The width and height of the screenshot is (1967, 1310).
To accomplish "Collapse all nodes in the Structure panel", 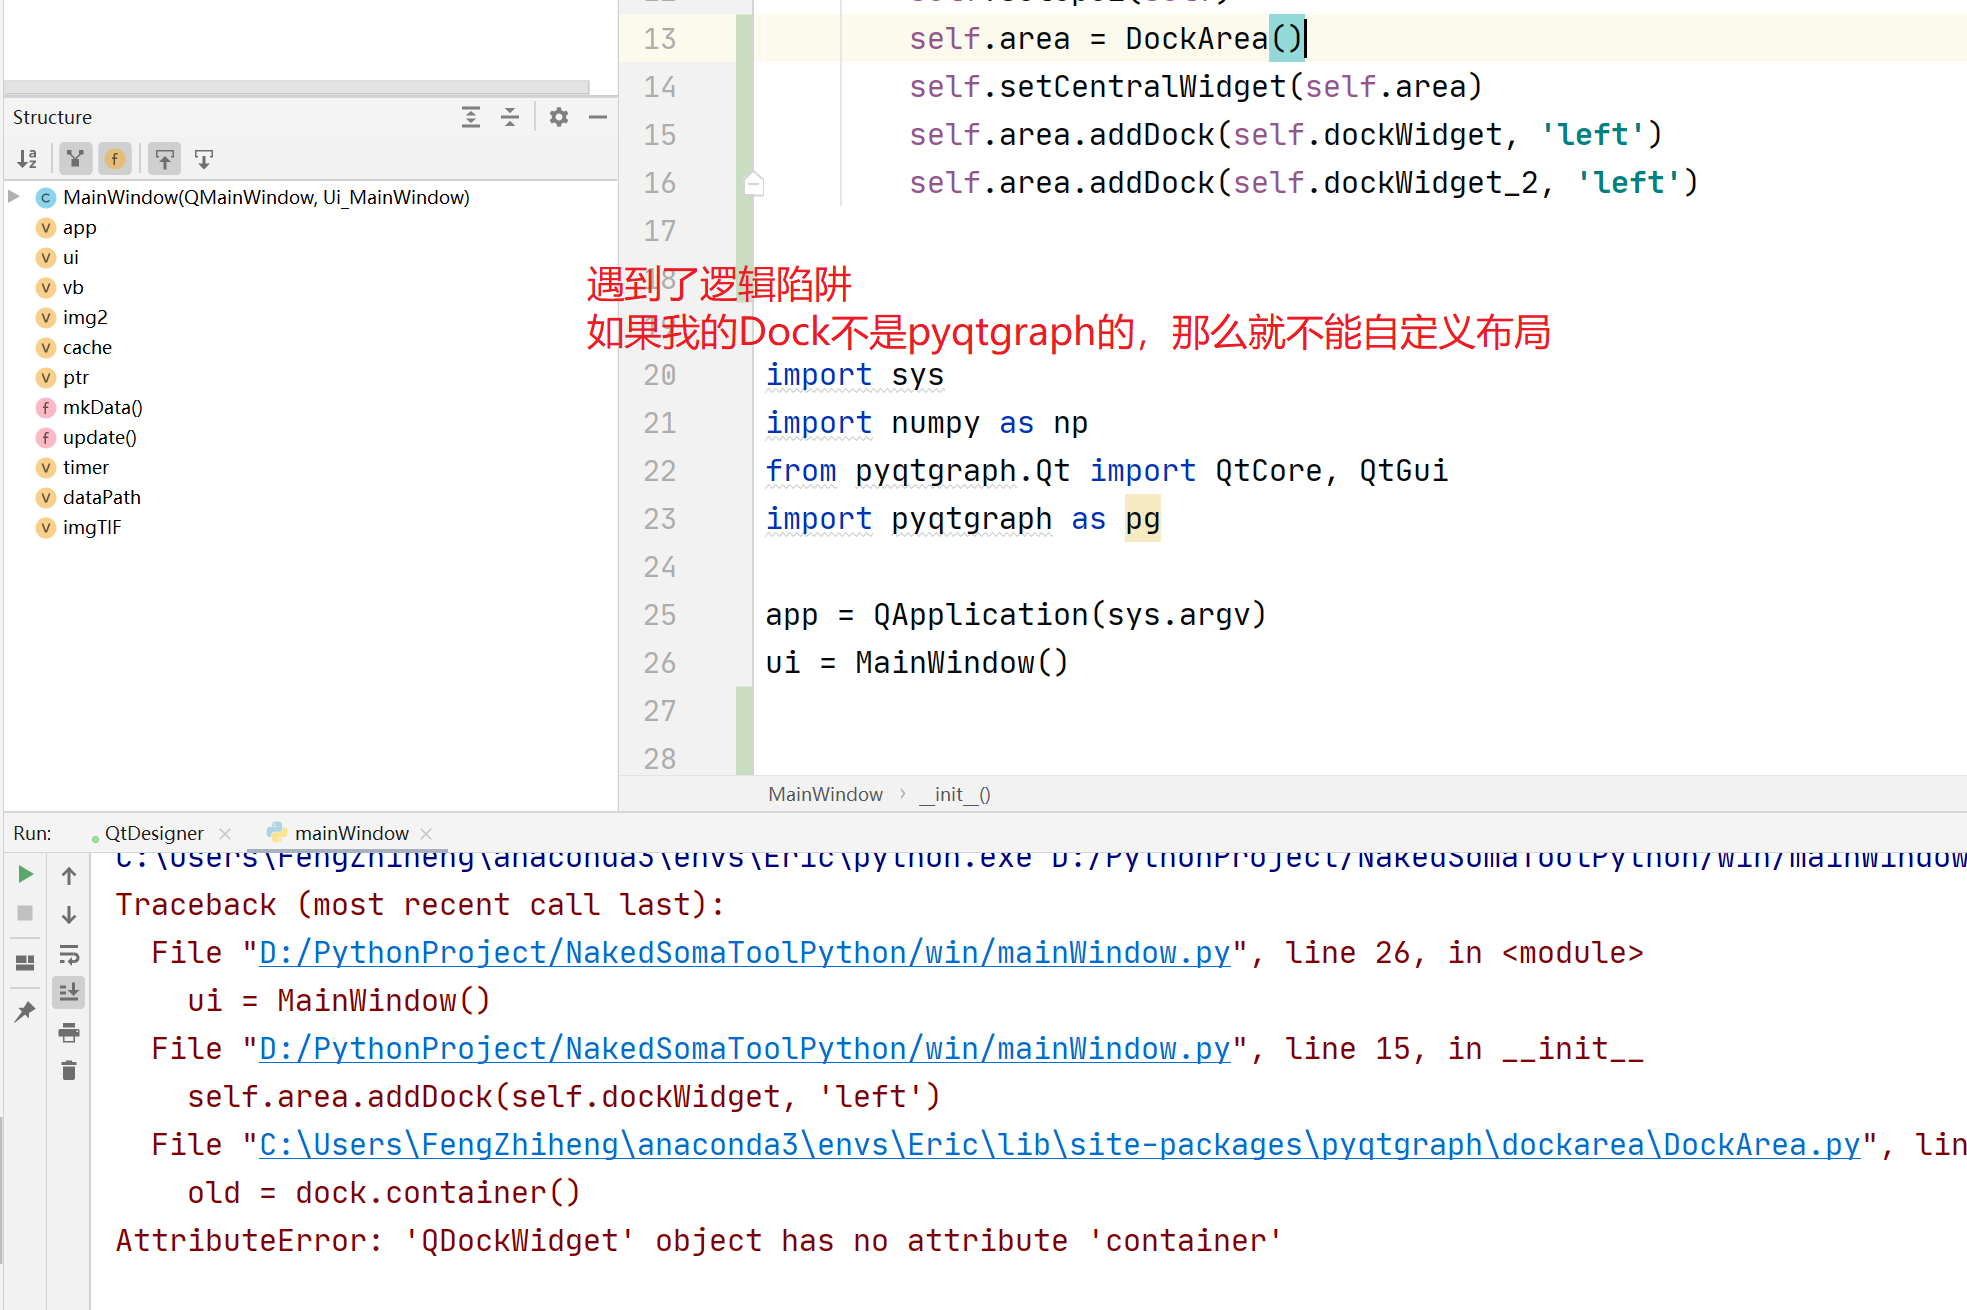I will click(x=510, y=117).
